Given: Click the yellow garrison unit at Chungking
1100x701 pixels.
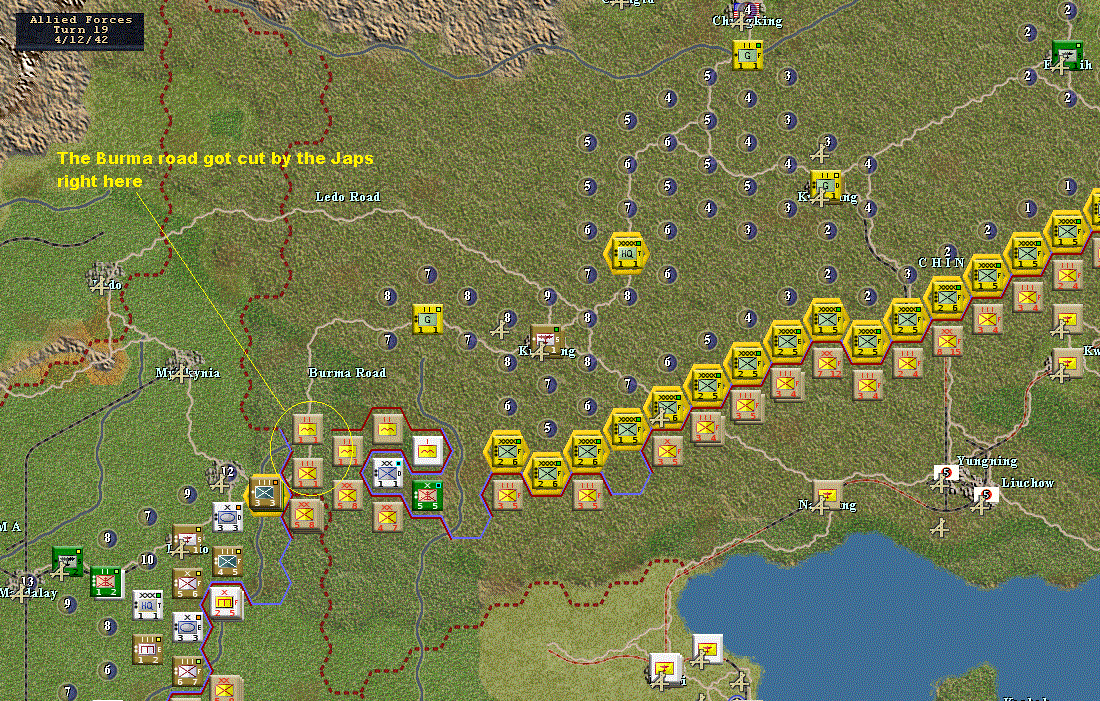Looking at the screenshot, I should (x=748, y=55).
